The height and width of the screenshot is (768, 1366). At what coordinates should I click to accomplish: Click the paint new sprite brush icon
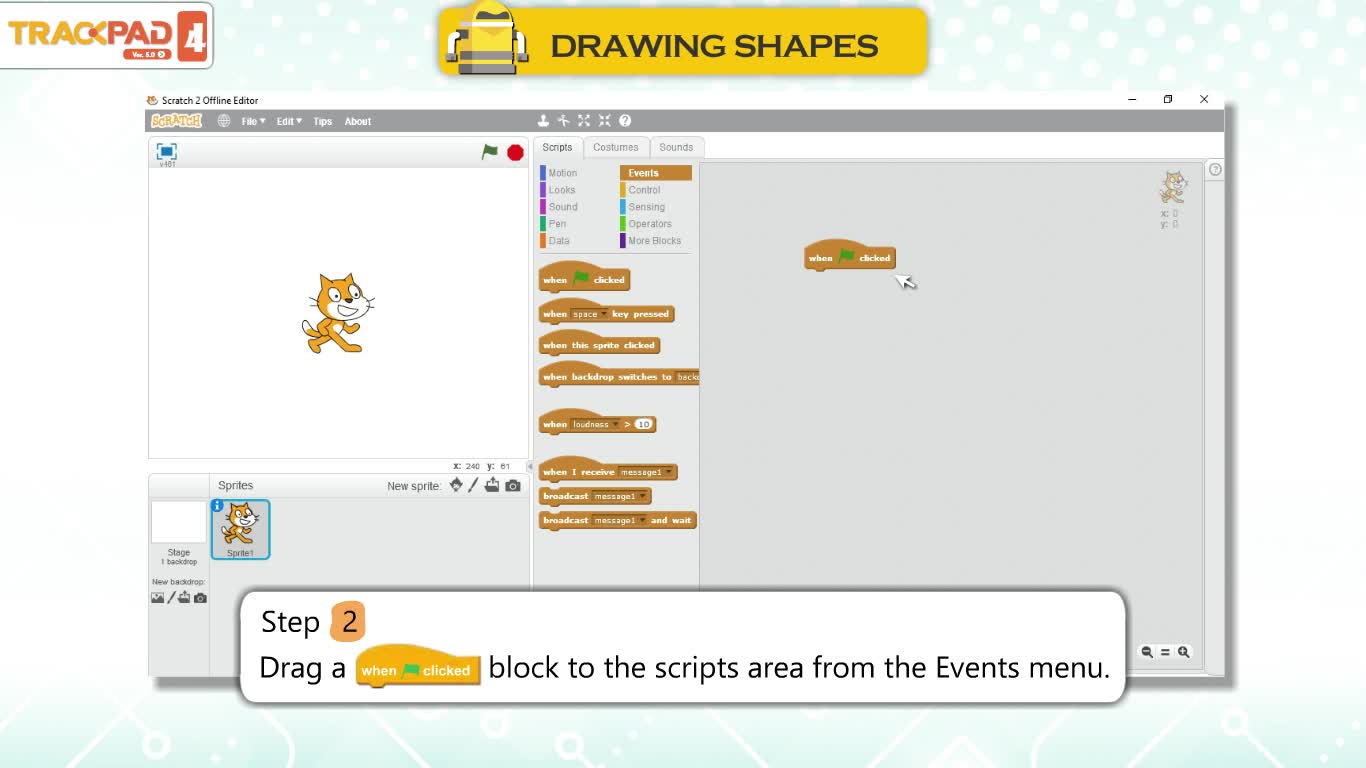pos(474,485)
